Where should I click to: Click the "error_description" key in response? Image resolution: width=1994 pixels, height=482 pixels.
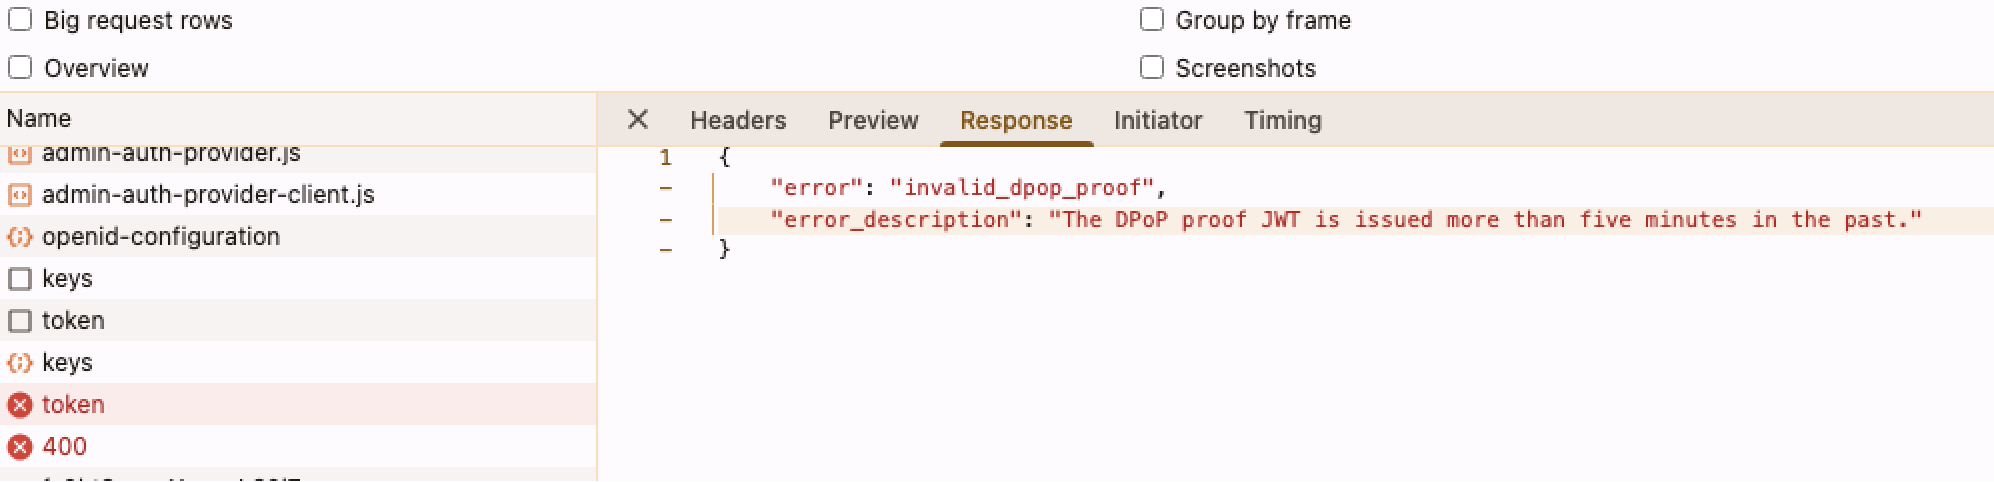(x=896, y=220)
